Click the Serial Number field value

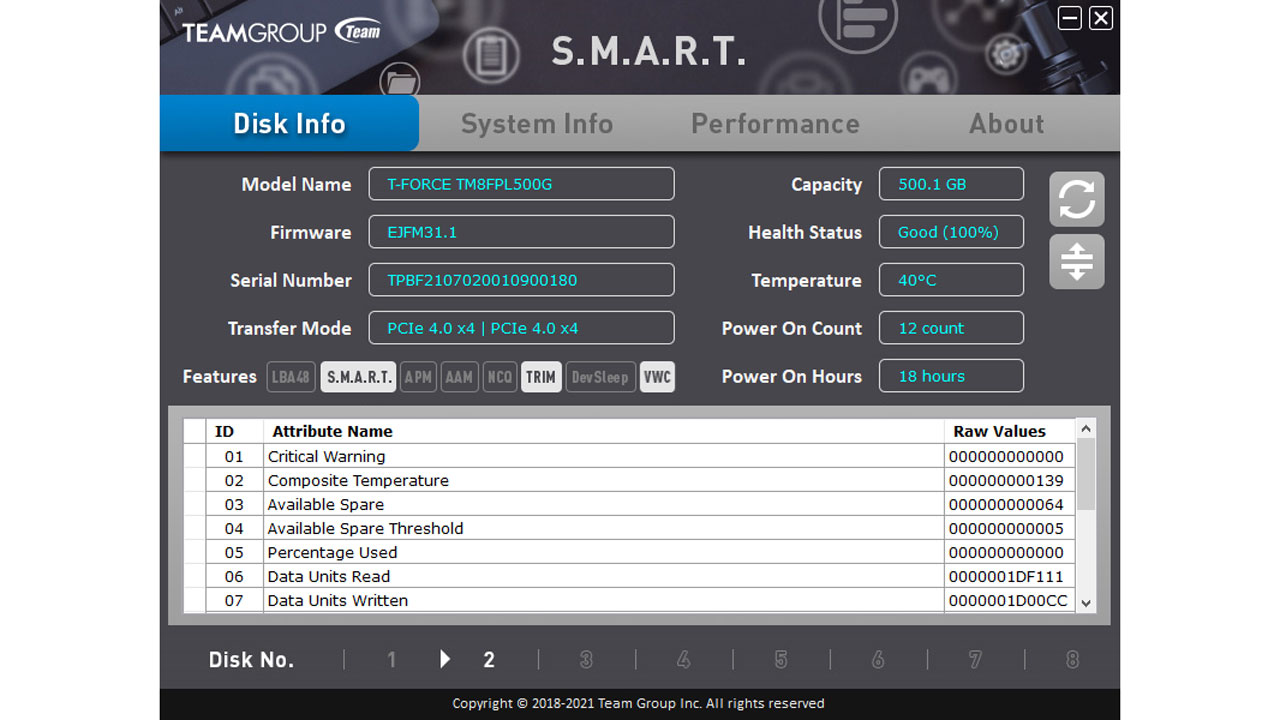tap(522, 280)
